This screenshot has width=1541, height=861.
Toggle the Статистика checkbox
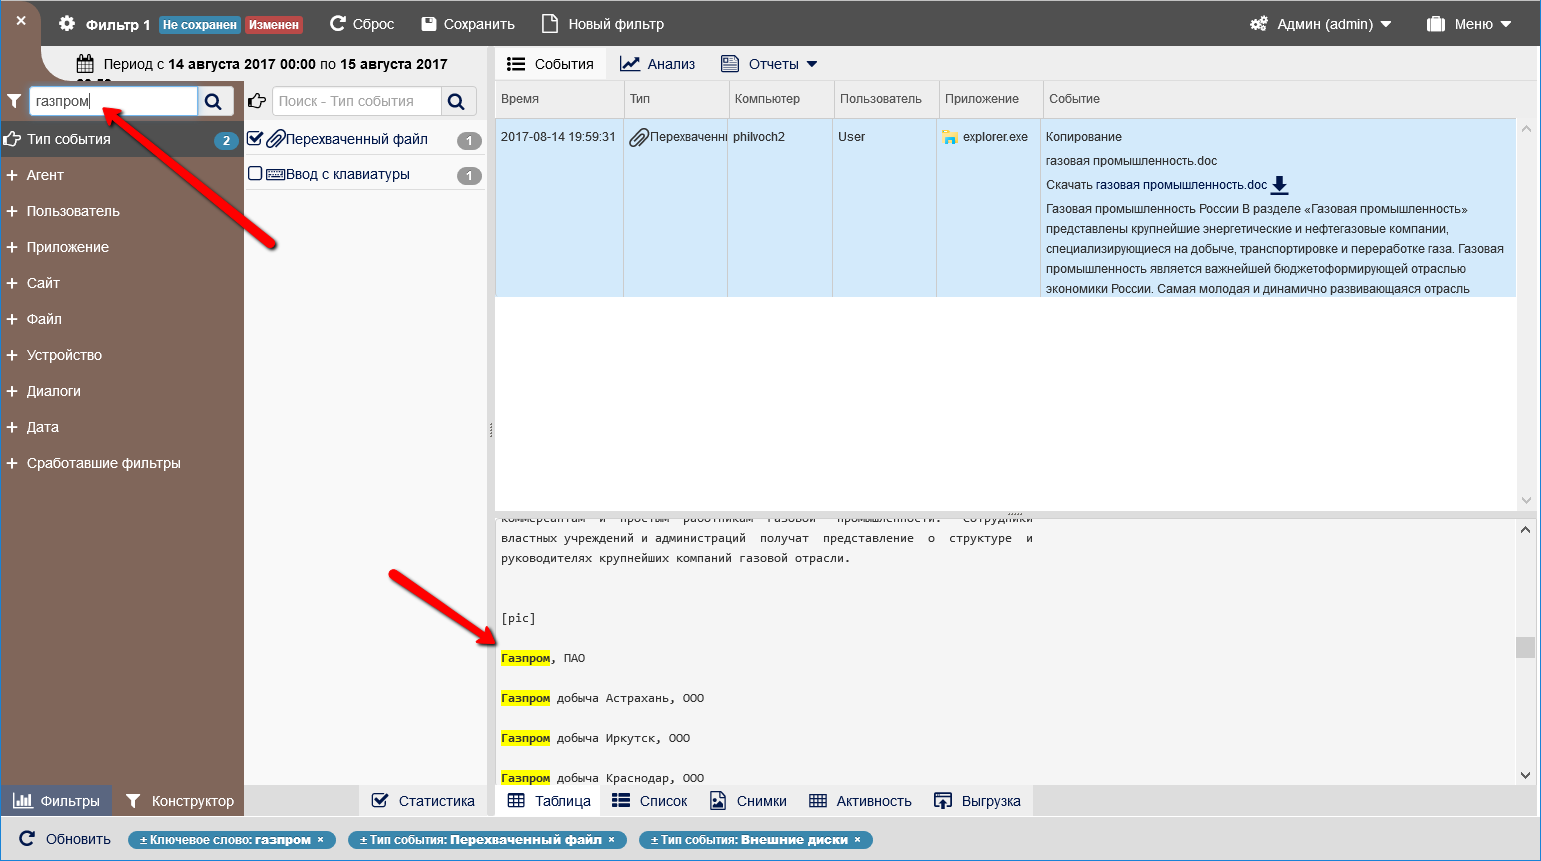point(380,801)
